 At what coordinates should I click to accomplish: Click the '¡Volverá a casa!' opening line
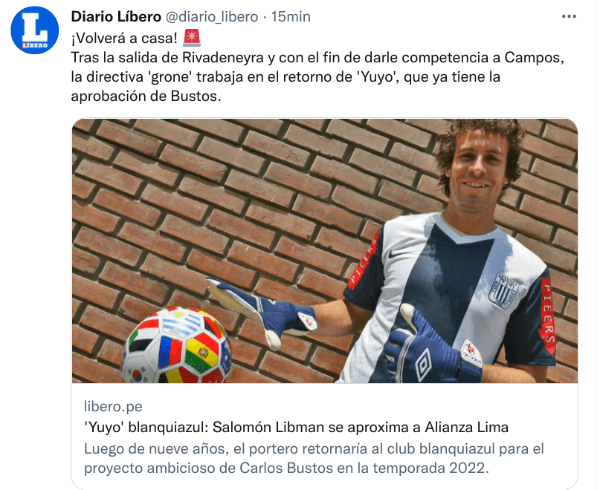(124, 38)
